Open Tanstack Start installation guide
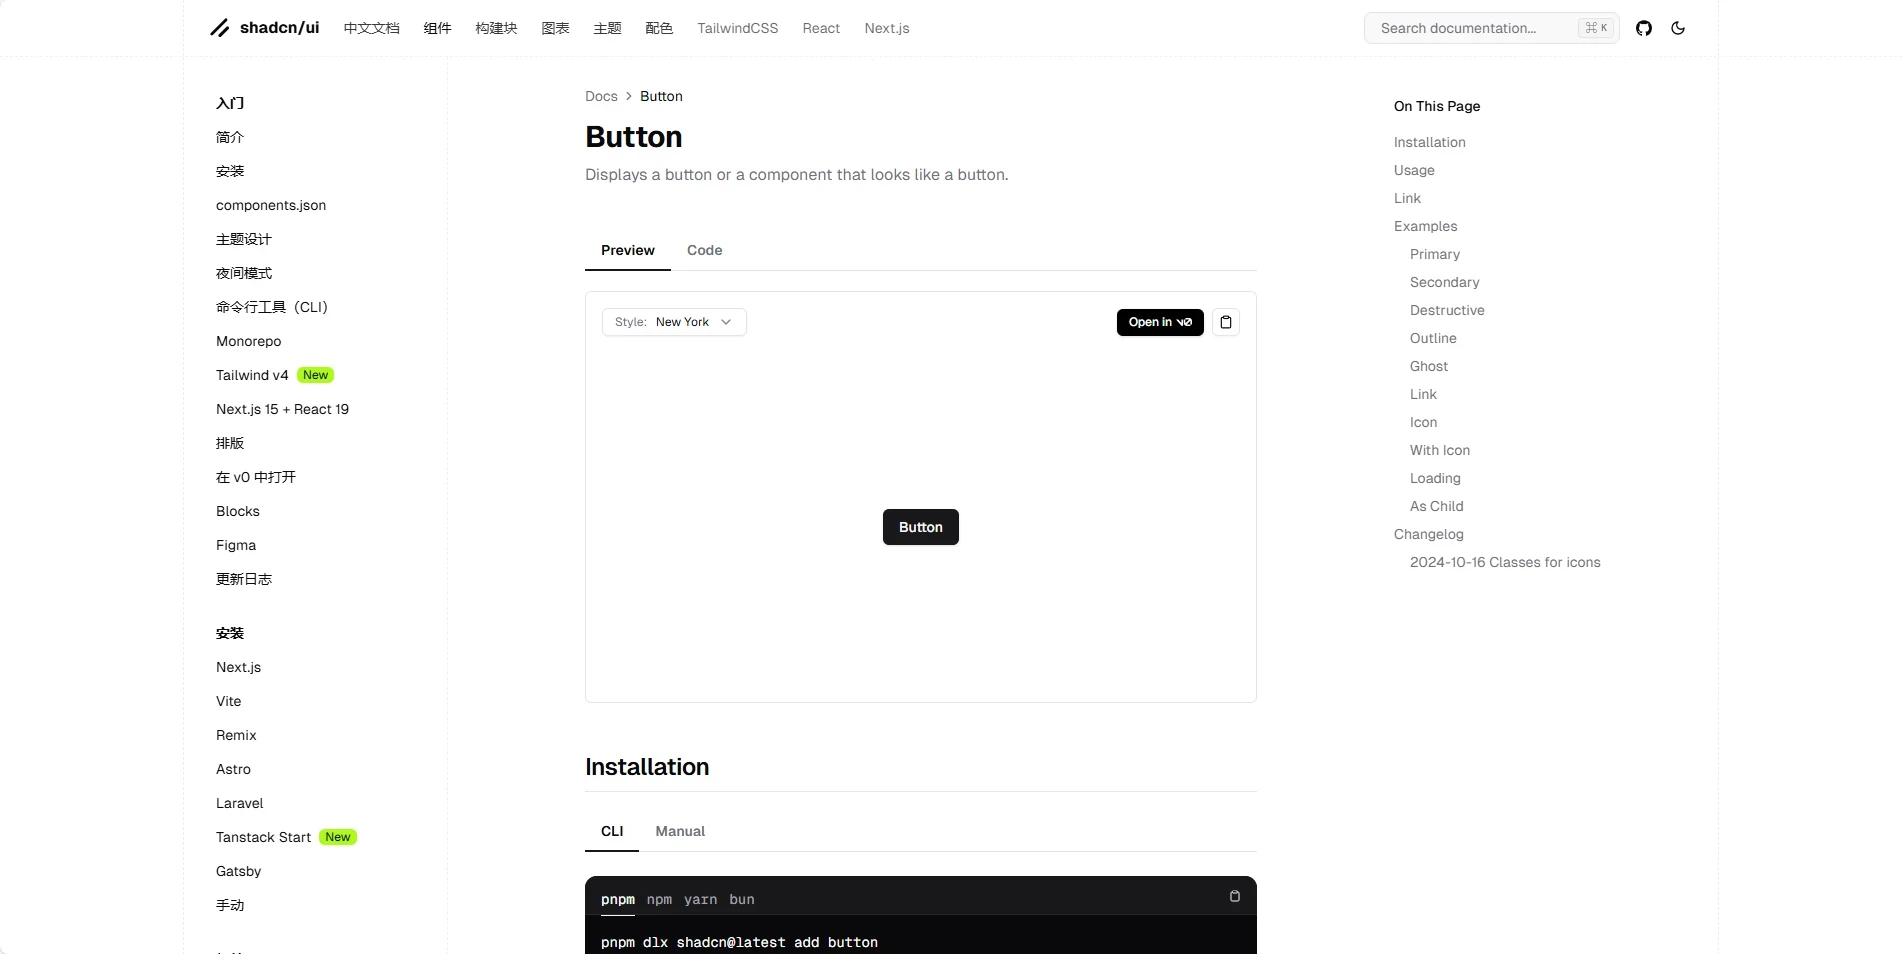Screen dimensions: 1903x954 [x=263, y=837]
